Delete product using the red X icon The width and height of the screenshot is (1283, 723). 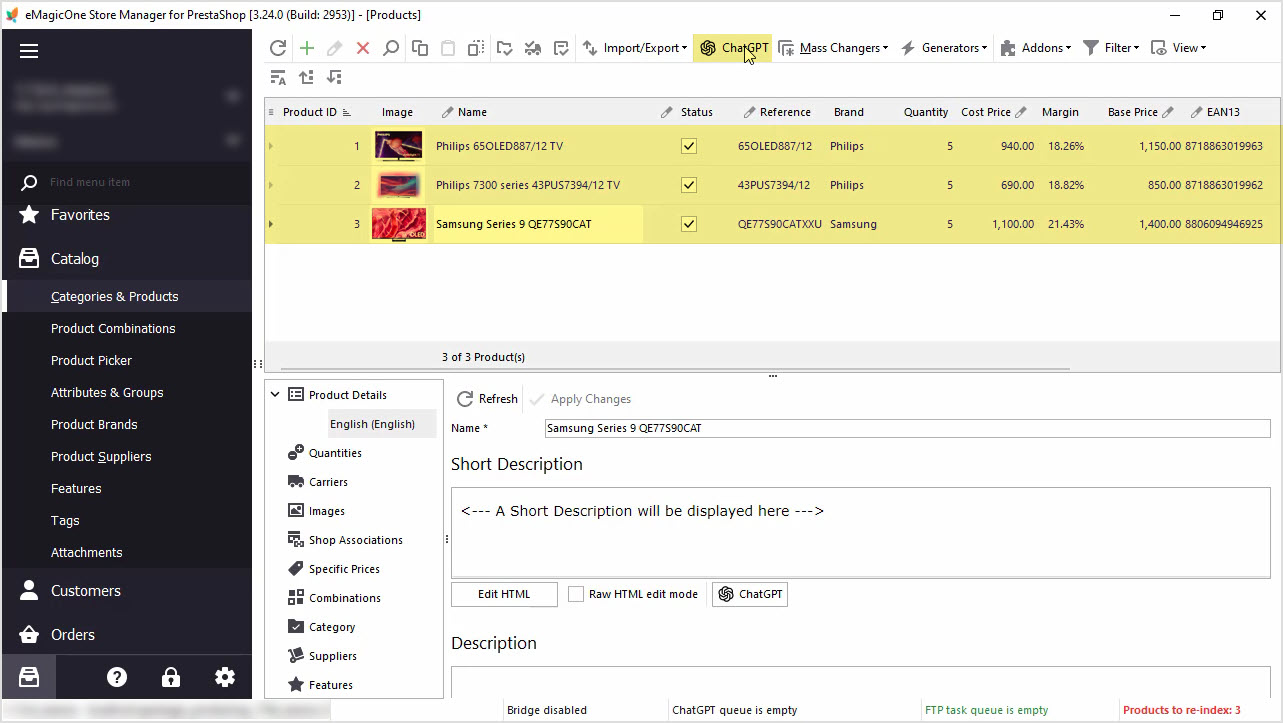(x=363, y=48)
